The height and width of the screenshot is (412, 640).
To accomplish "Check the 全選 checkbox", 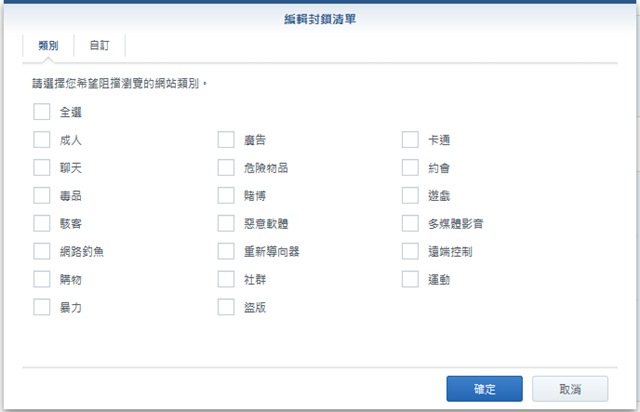I will point(42,112).
